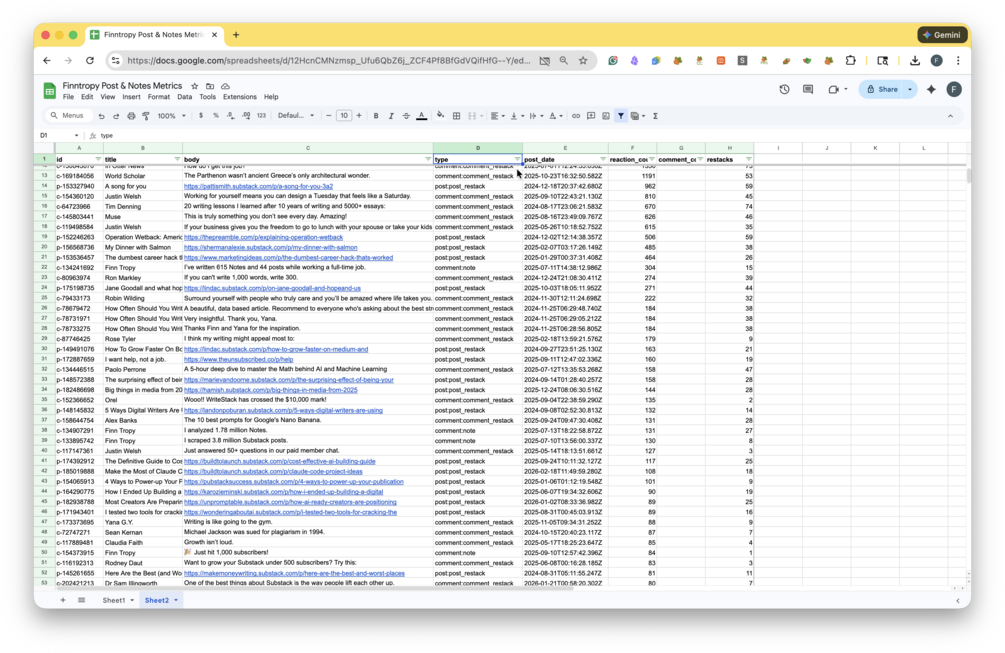Open the filter dropdown on the id column
This screenshot has width=1005, height=653.
click(98, 159)
